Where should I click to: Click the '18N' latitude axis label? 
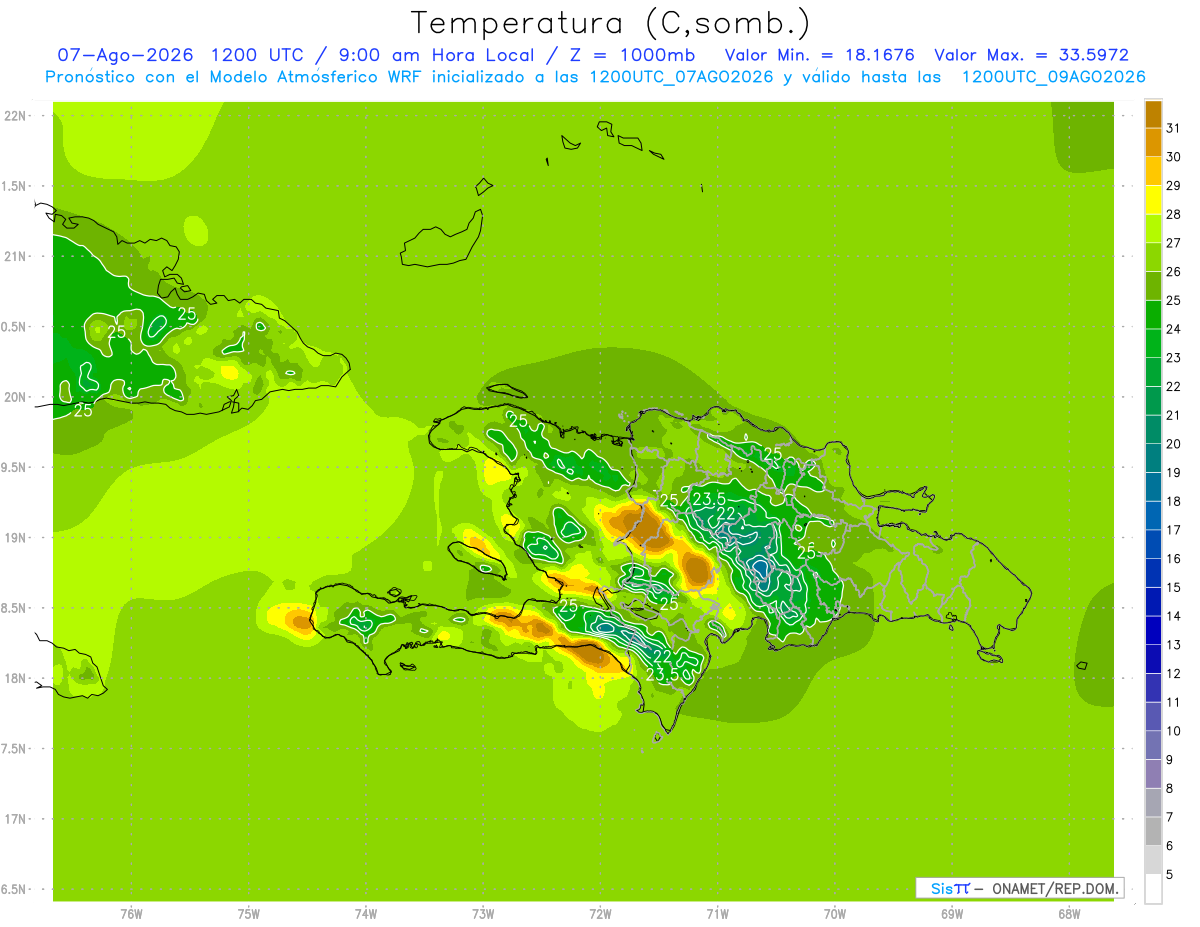tap(15, 678)
